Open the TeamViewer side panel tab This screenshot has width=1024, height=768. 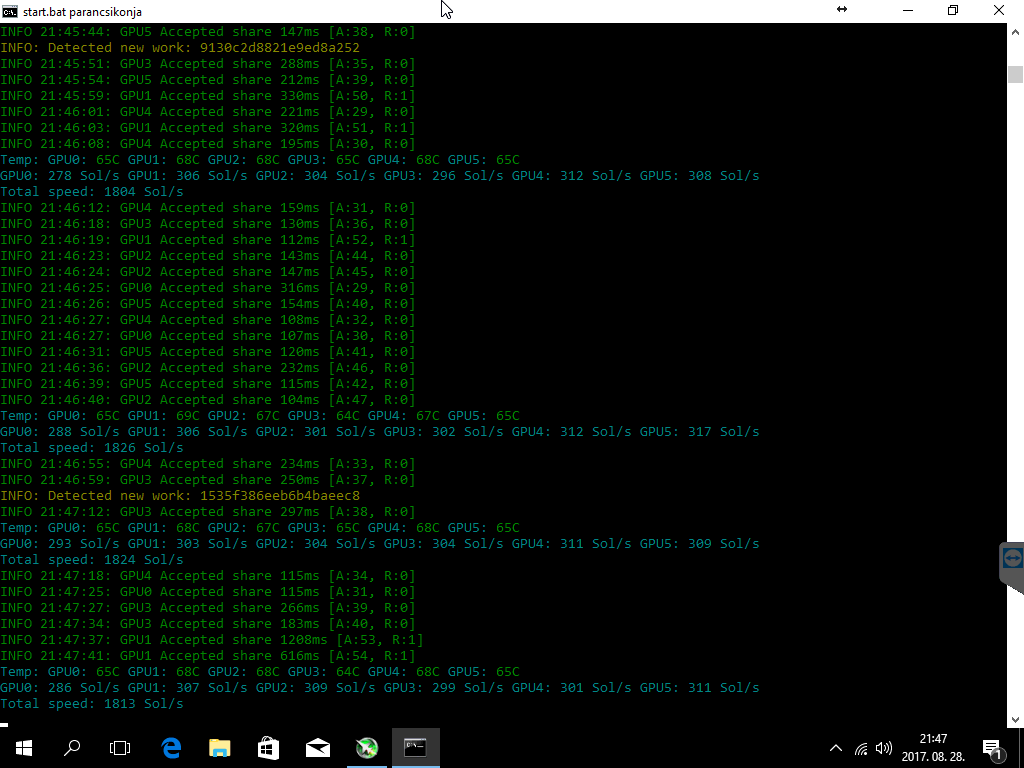pyautogui.click(x=1012, y=567)
